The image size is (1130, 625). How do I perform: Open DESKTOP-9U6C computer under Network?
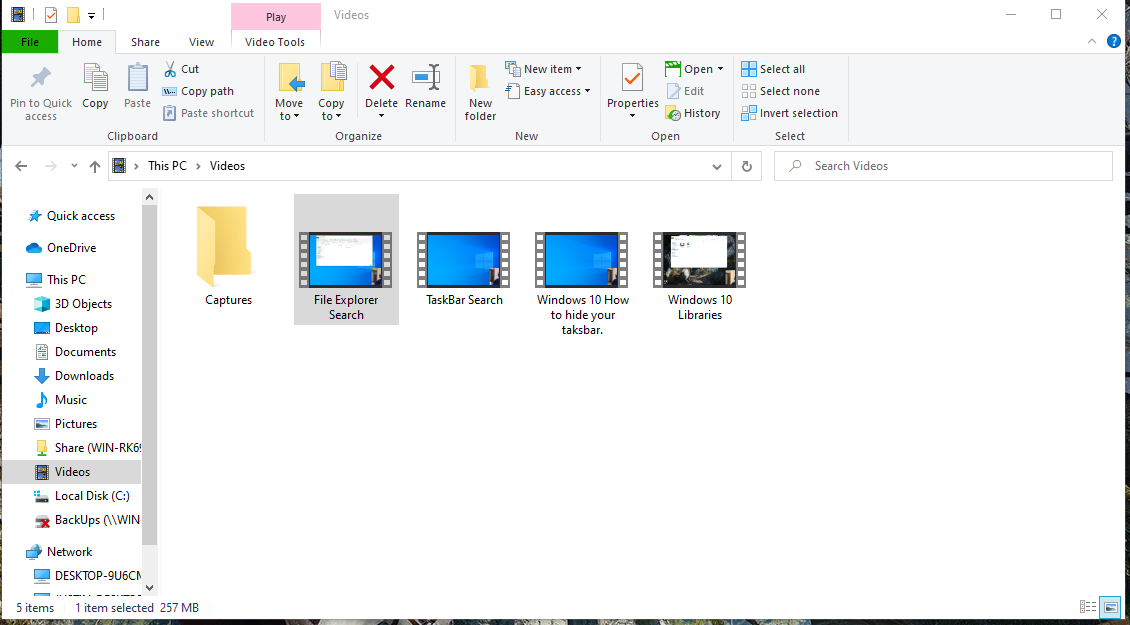(86, 575)
